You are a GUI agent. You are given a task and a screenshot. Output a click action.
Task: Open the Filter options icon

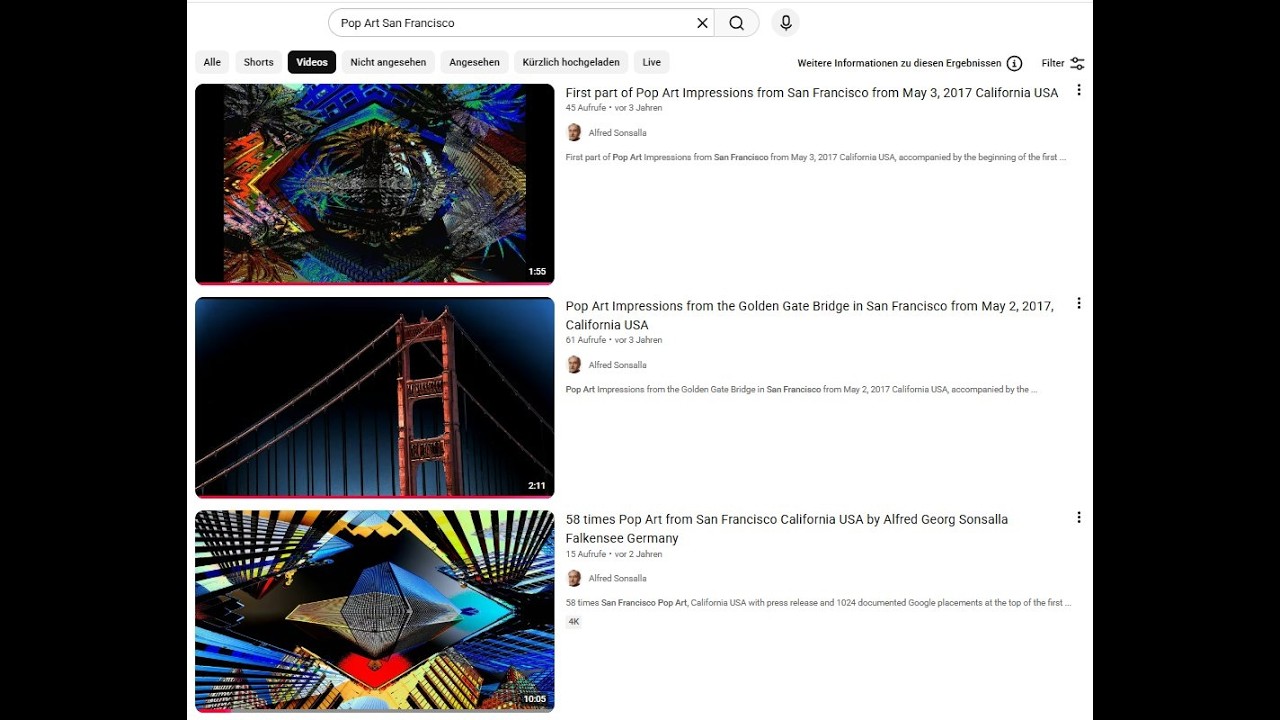pos(1077,63)
